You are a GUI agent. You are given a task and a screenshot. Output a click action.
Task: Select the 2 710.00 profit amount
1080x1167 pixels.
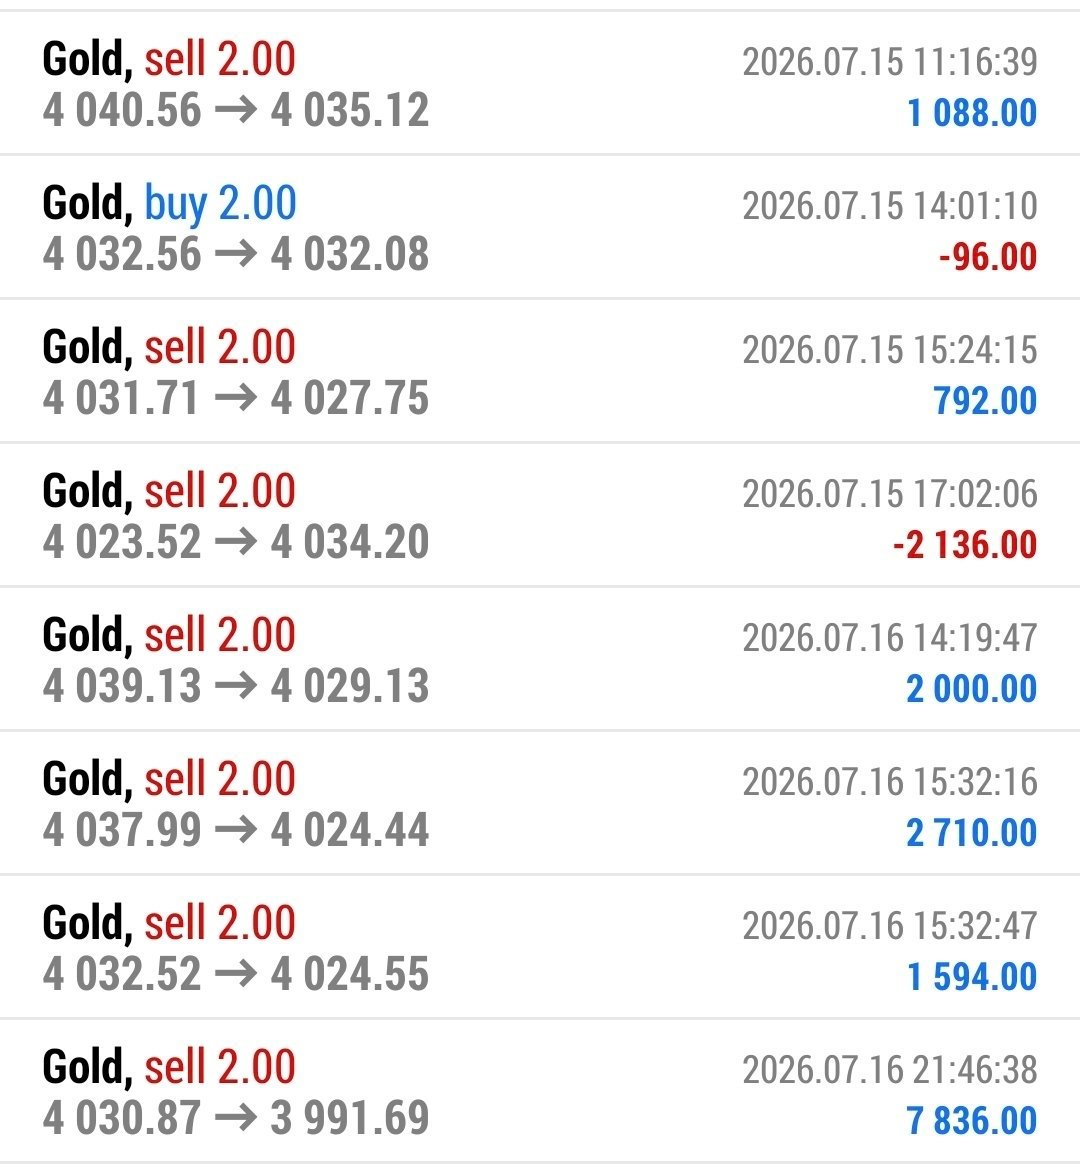[x=971, y=832]
